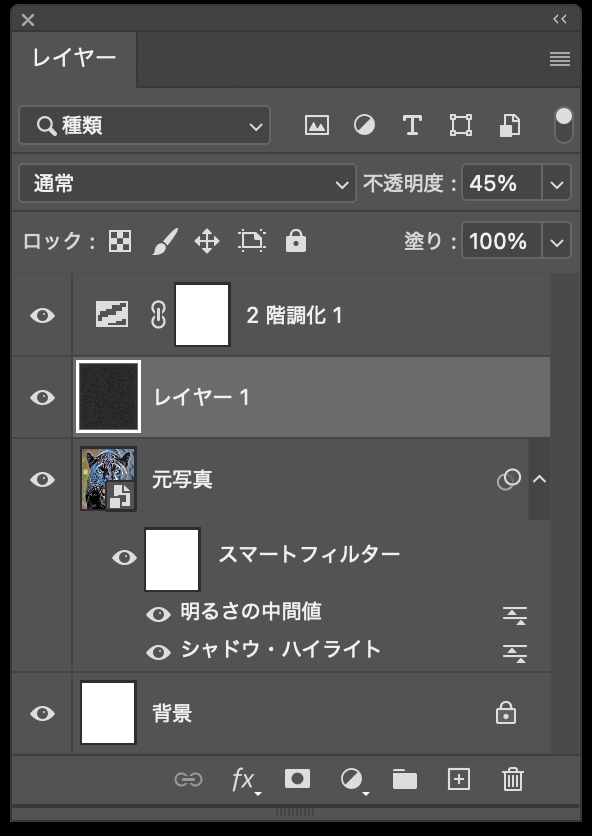
Task: Open the 通常 blend mode dropdown
Action: 187,183
